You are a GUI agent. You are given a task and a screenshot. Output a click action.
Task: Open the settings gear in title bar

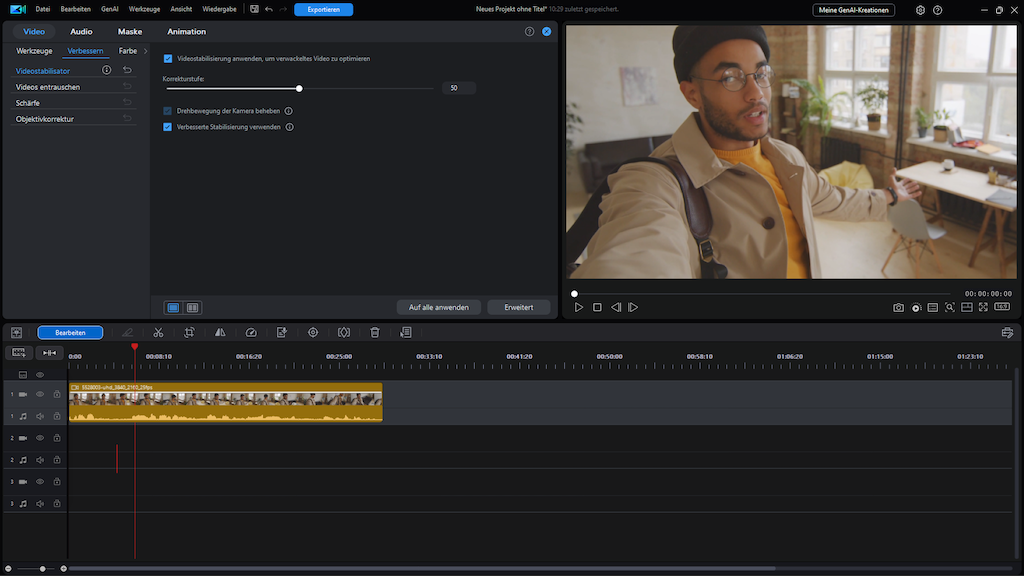[x=920, y=10]
